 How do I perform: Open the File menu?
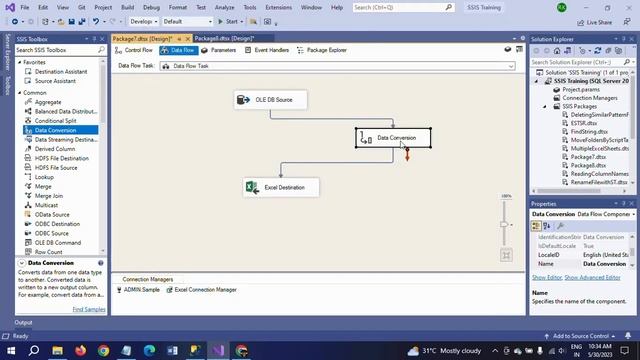click(24, 7)
